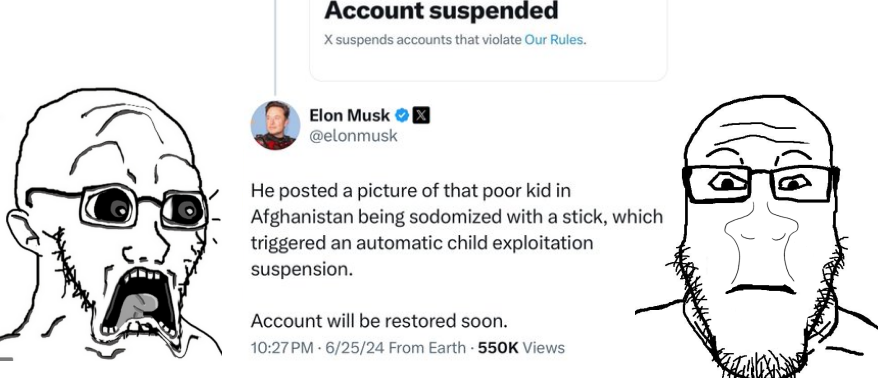Open the @elonmusk handle

tap(353, 136)
